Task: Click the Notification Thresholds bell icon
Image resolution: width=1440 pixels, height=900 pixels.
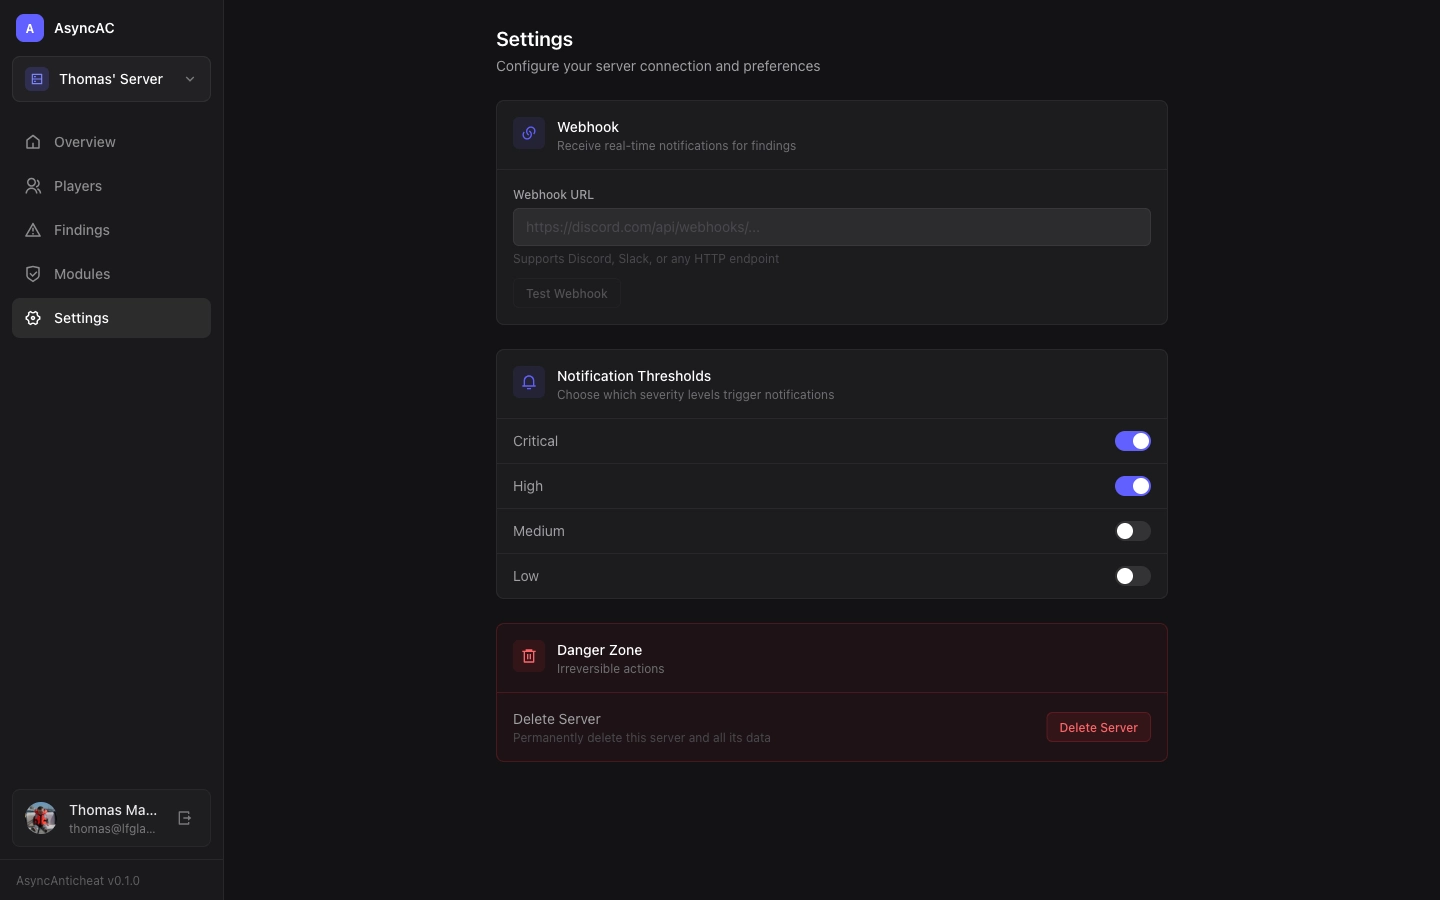Action: tap(529, 382)
